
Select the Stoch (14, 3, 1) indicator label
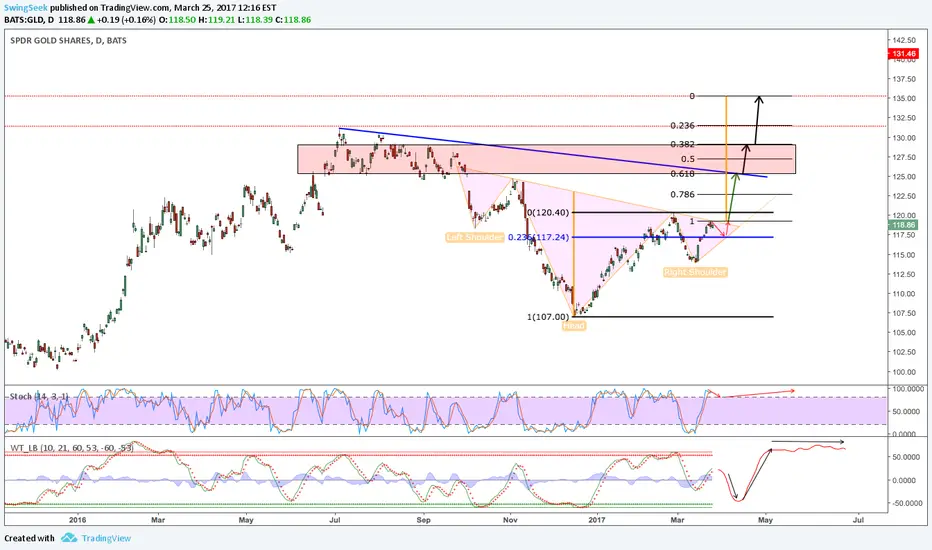pos(39,396)
